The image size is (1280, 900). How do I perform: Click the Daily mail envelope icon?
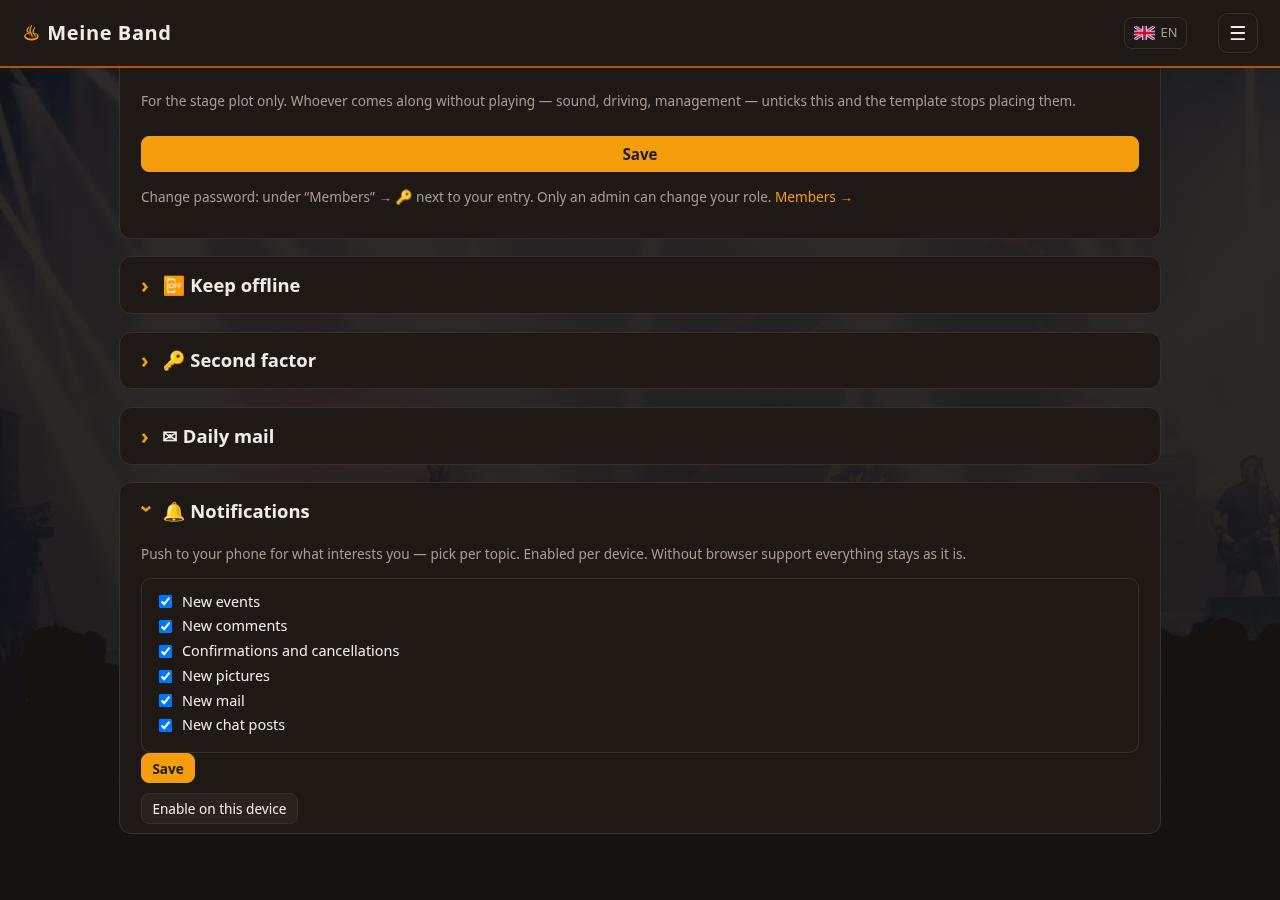pyautogui.click(x=170, y=437)
